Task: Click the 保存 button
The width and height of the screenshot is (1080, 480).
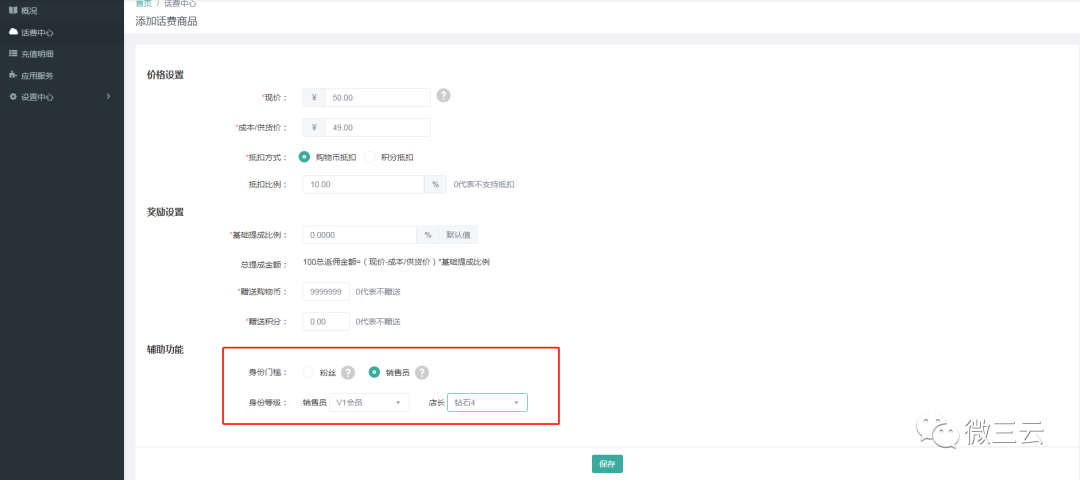Action: 608,464
